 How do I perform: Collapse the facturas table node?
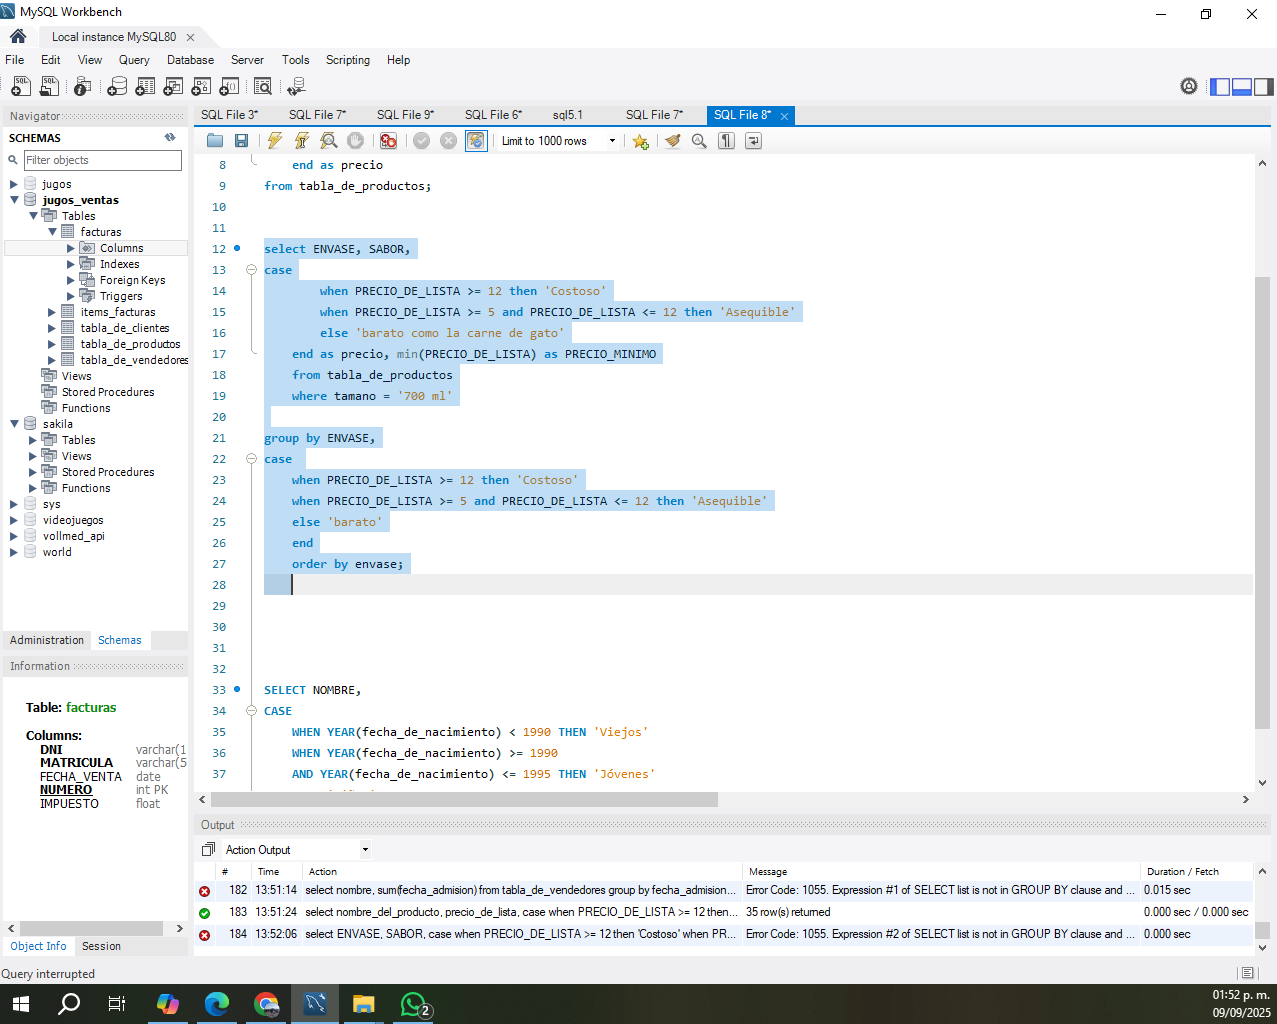[x=52, y=232]
